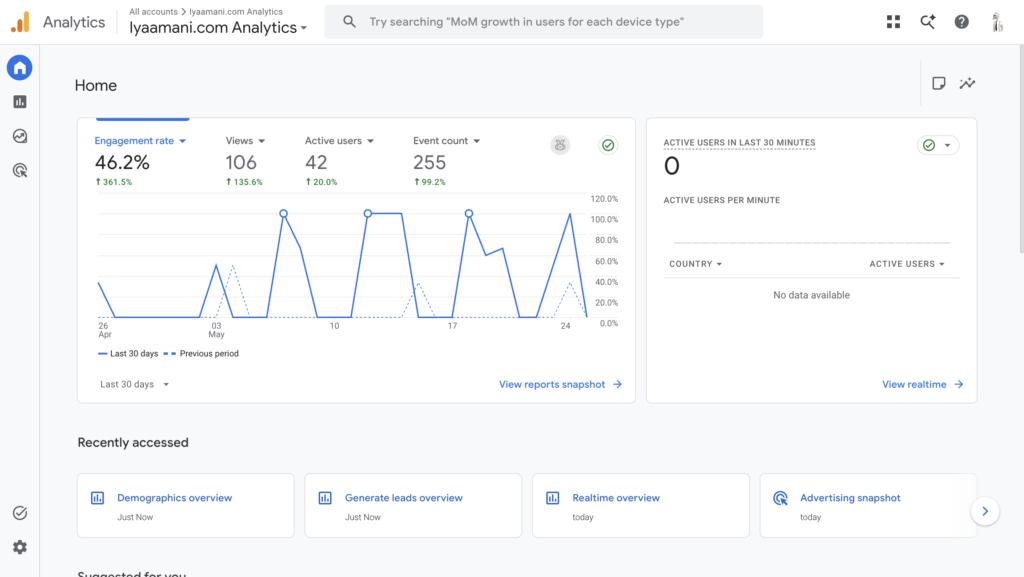The width and height of the screenshot is (1024, 577).
Task: Click the 'Active users per minute' label
Action: 722,200
